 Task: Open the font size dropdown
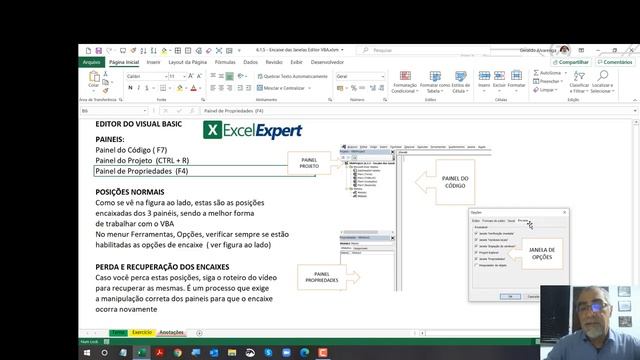click(x=184, y=76)
